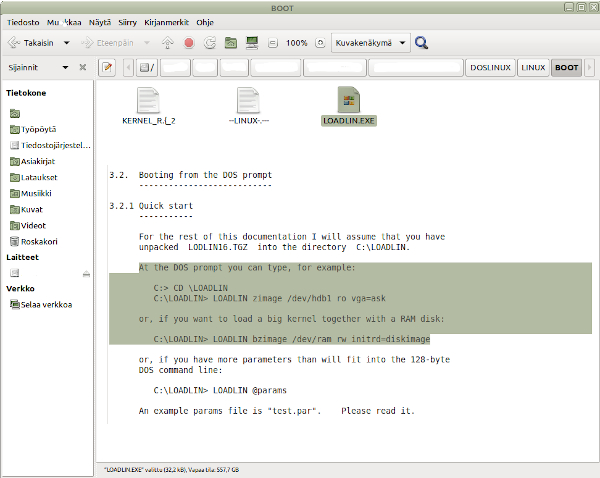Screen dimensions: 600x478
Task: Go to LINUX folder in path bar
Action: tap(533, 68)
